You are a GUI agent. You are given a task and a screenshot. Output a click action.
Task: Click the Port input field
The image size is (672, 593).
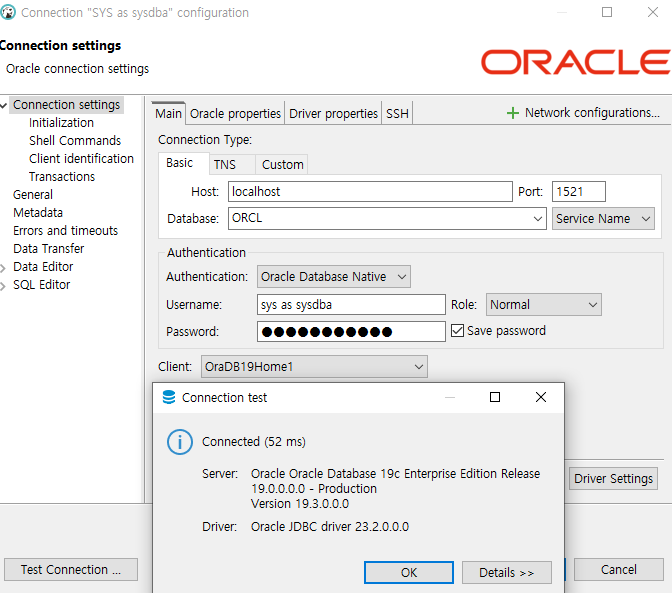(579, 192)
